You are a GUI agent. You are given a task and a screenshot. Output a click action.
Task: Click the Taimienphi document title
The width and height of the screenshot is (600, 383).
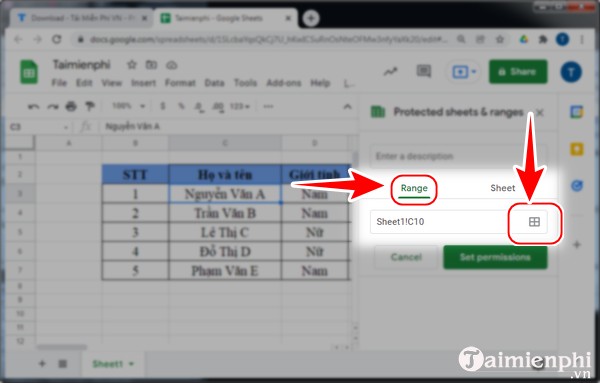(81, 65)
